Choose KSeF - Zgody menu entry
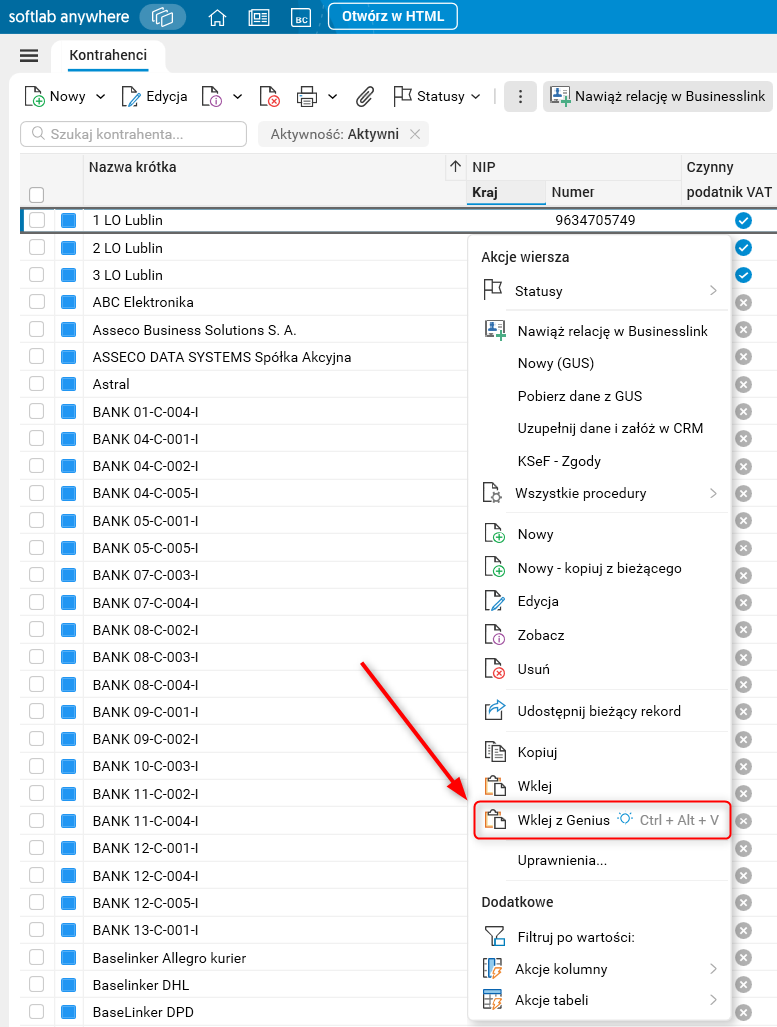This screenshot has height=1027, width=777. [x=599, y=460]
